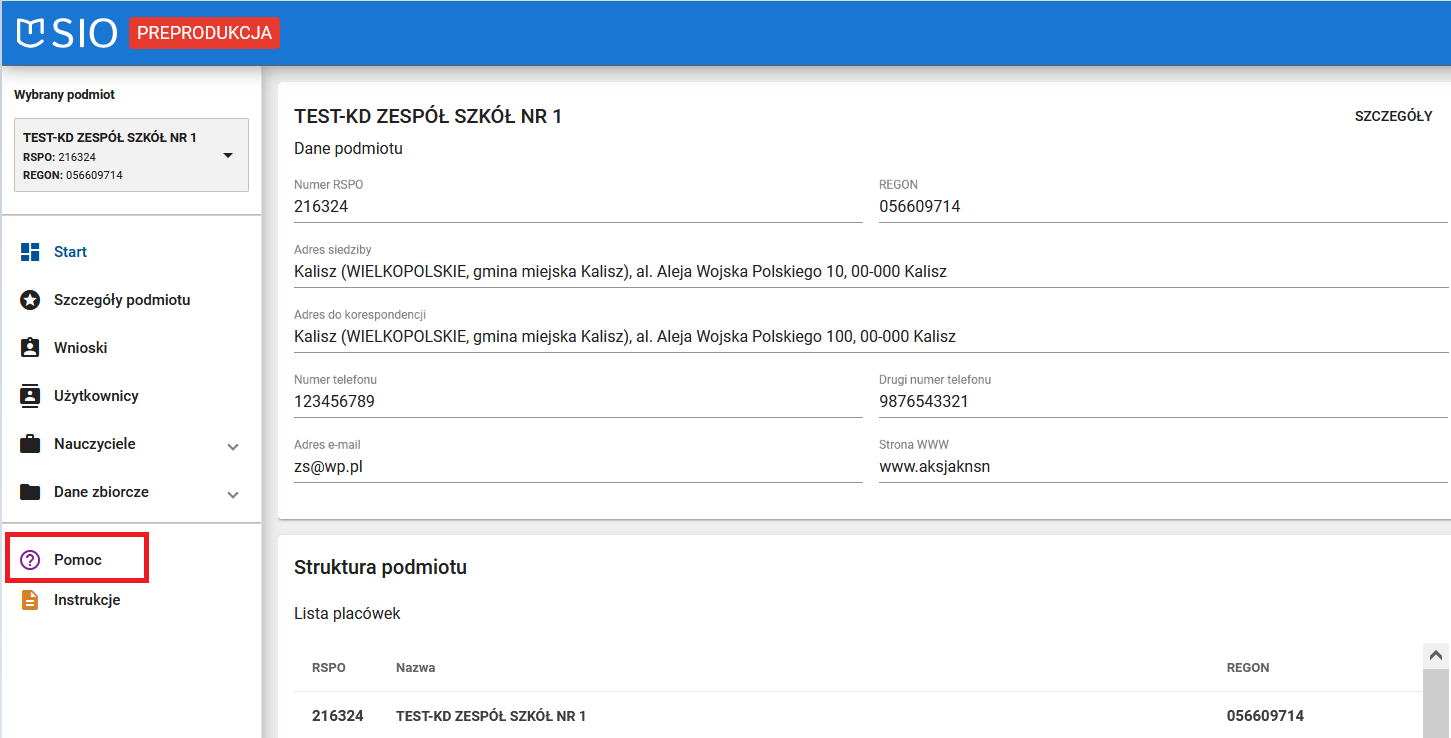1451x738 pixels.
Task: Expand the Dane zbiorcze menu chevron
Action: [x=233, y=494]
